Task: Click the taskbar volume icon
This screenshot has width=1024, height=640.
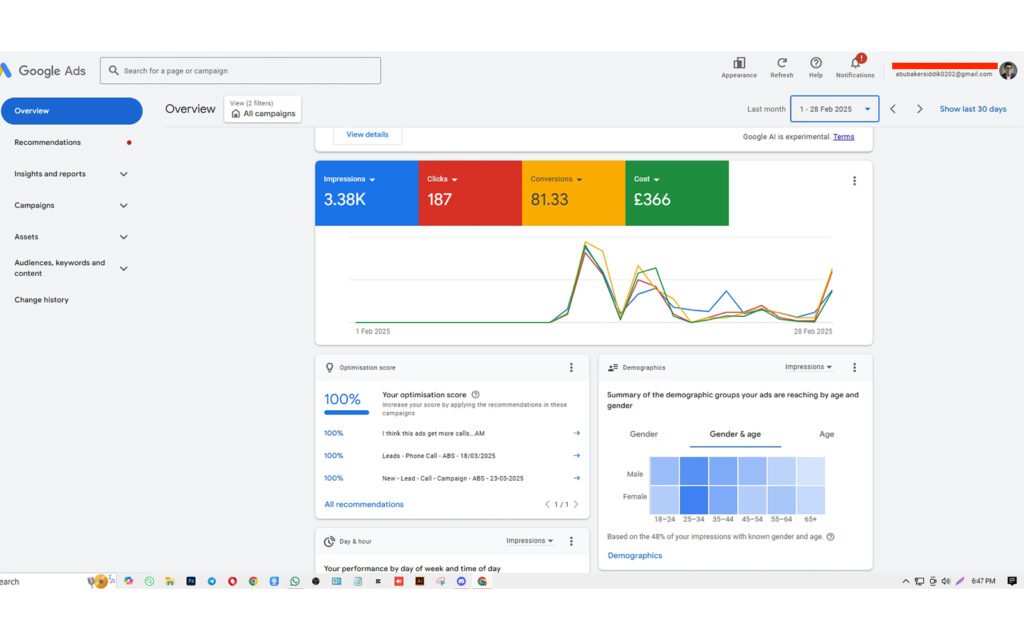Action: tap(946, 581)
